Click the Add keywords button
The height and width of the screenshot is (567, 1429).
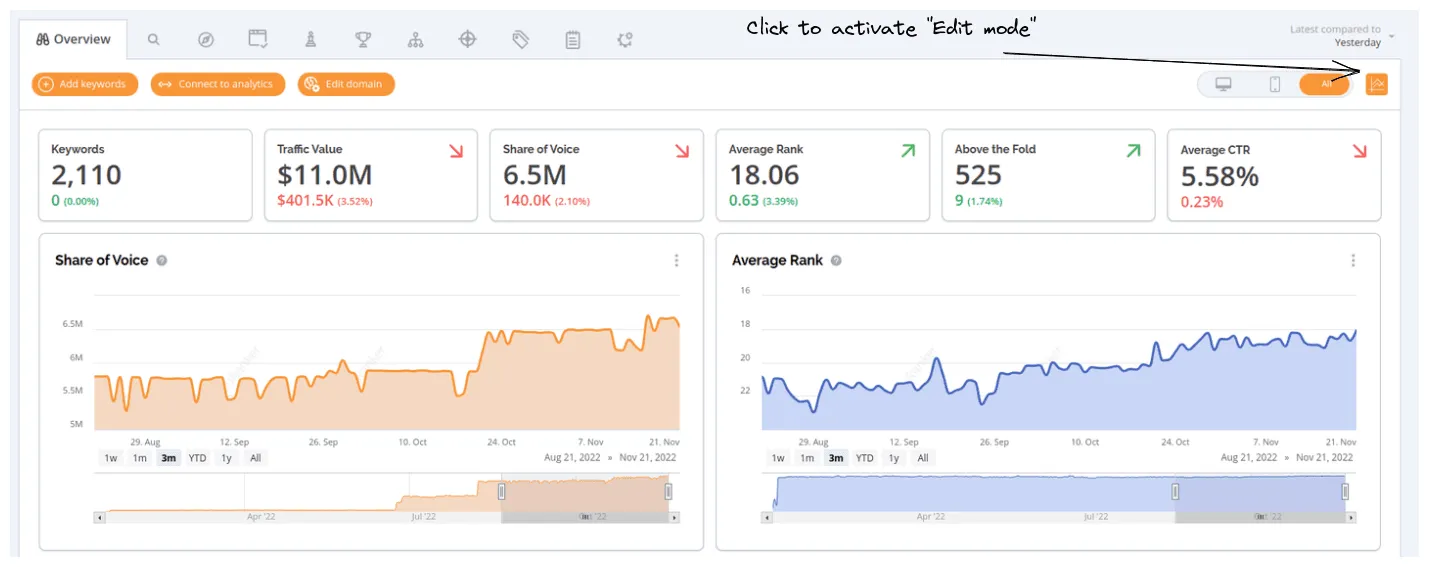pos(85,85)
